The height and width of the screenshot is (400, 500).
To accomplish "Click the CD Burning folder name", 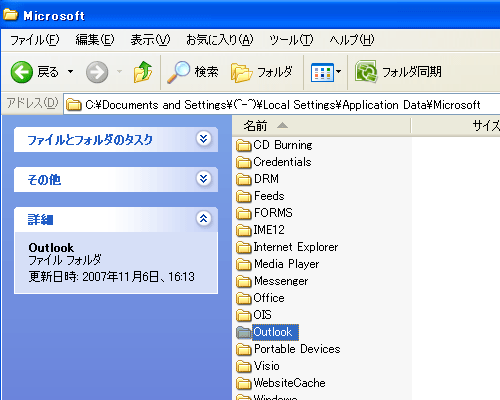I will [283, 145].
